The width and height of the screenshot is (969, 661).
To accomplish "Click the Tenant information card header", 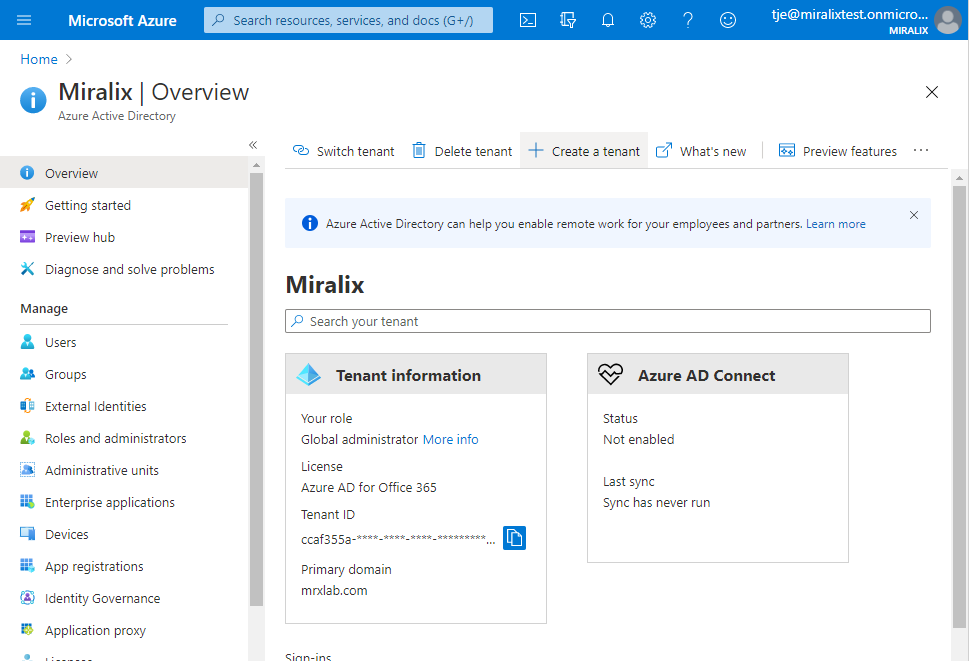I will [416, 374].
